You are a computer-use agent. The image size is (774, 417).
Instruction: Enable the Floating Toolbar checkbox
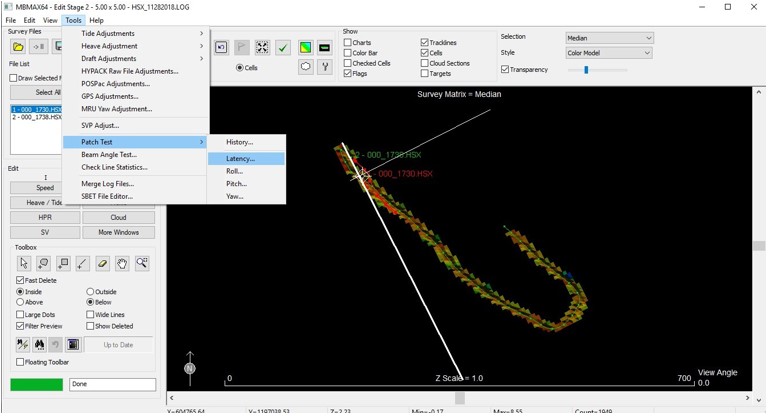[20, 362]
